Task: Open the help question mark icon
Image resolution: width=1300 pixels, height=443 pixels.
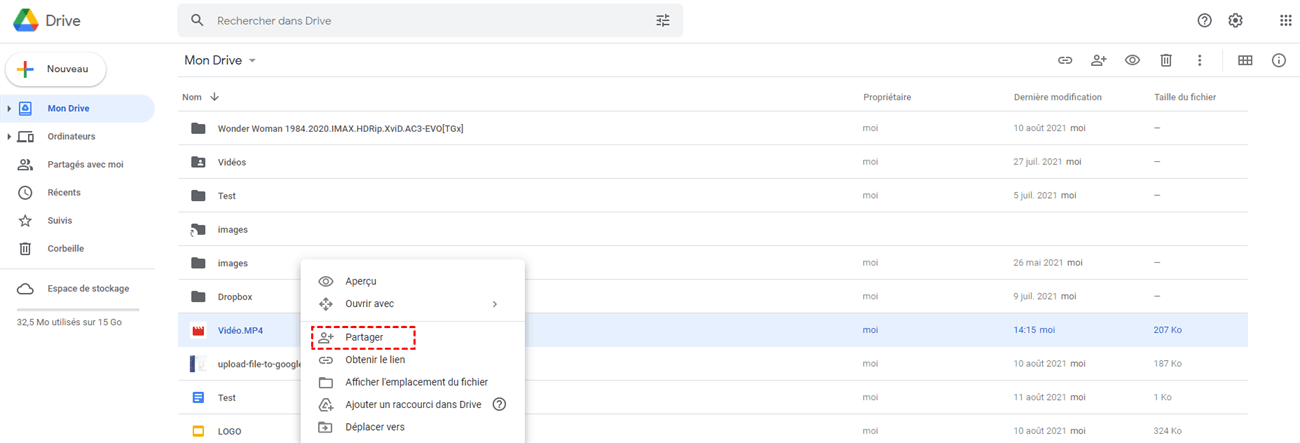Action: [x=1204, y=20]
